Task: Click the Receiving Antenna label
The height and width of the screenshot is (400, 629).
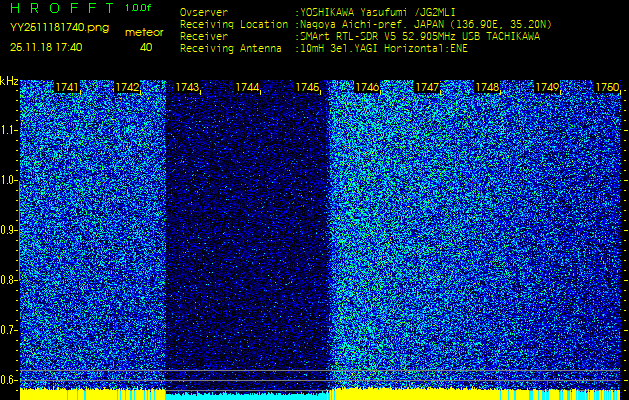Action: (231, 49)
